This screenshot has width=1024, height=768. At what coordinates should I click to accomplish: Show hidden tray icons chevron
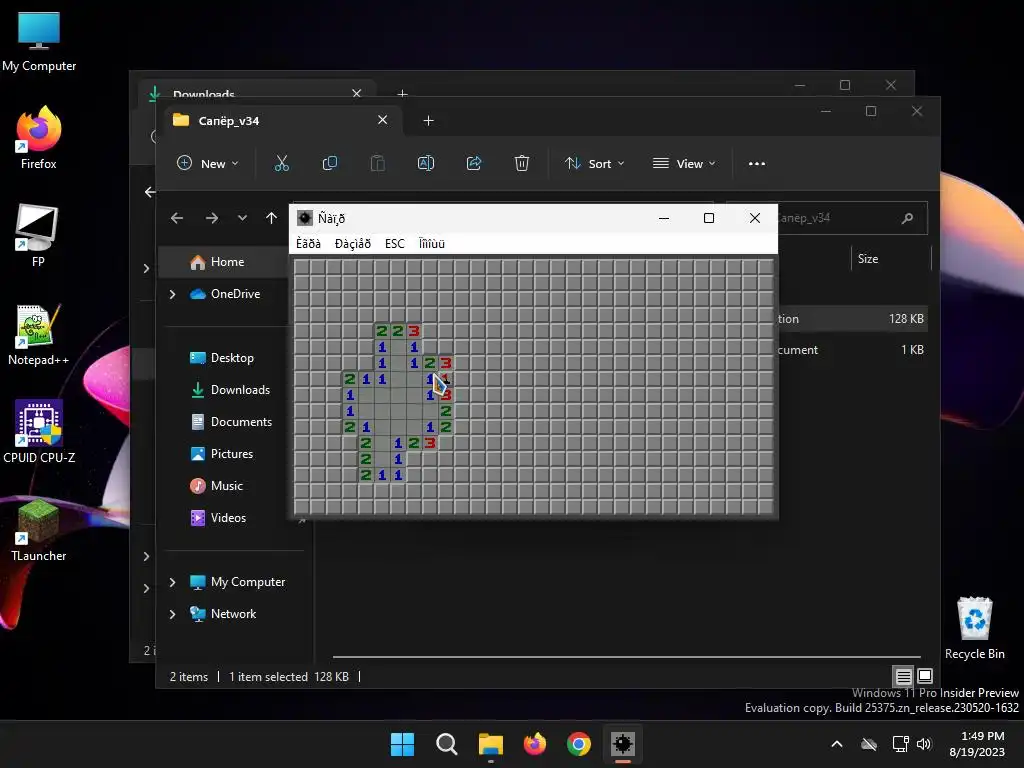[837, 744]
